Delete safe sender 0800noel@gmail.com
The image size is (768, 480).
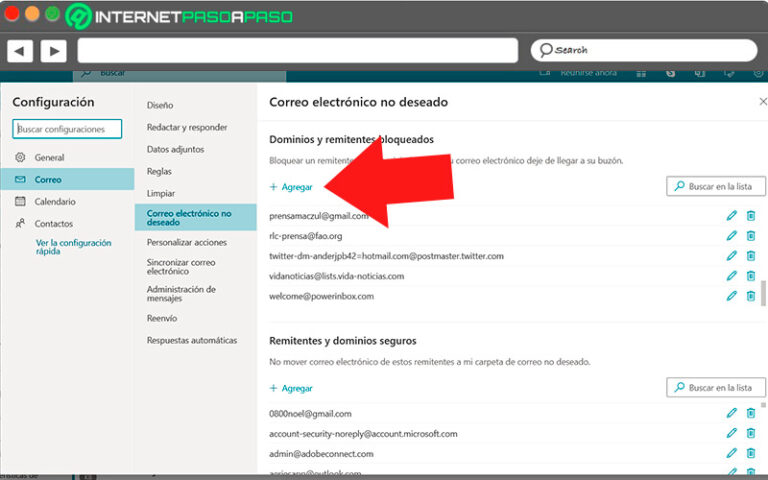click(750, 413)
